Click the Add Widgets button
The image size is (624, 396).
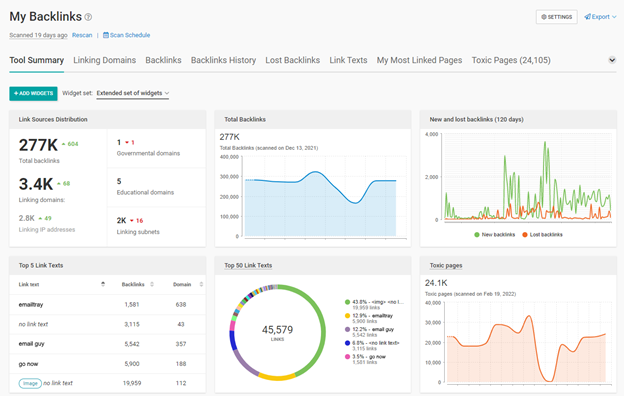pyautogui.click(x=33, y=93)
